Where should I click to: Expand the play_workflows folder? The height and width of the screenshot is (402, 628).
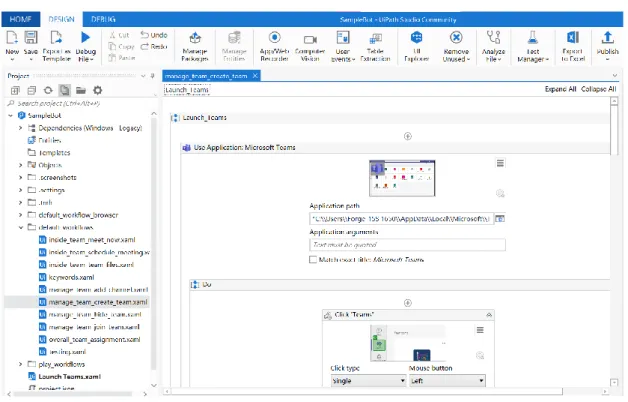(20, 364)
